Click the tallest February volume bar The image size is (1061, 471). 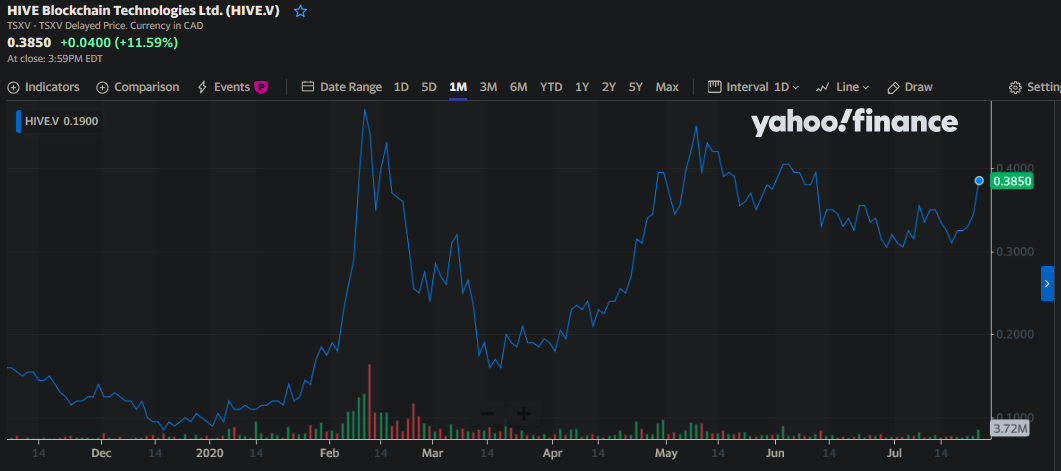369,402
